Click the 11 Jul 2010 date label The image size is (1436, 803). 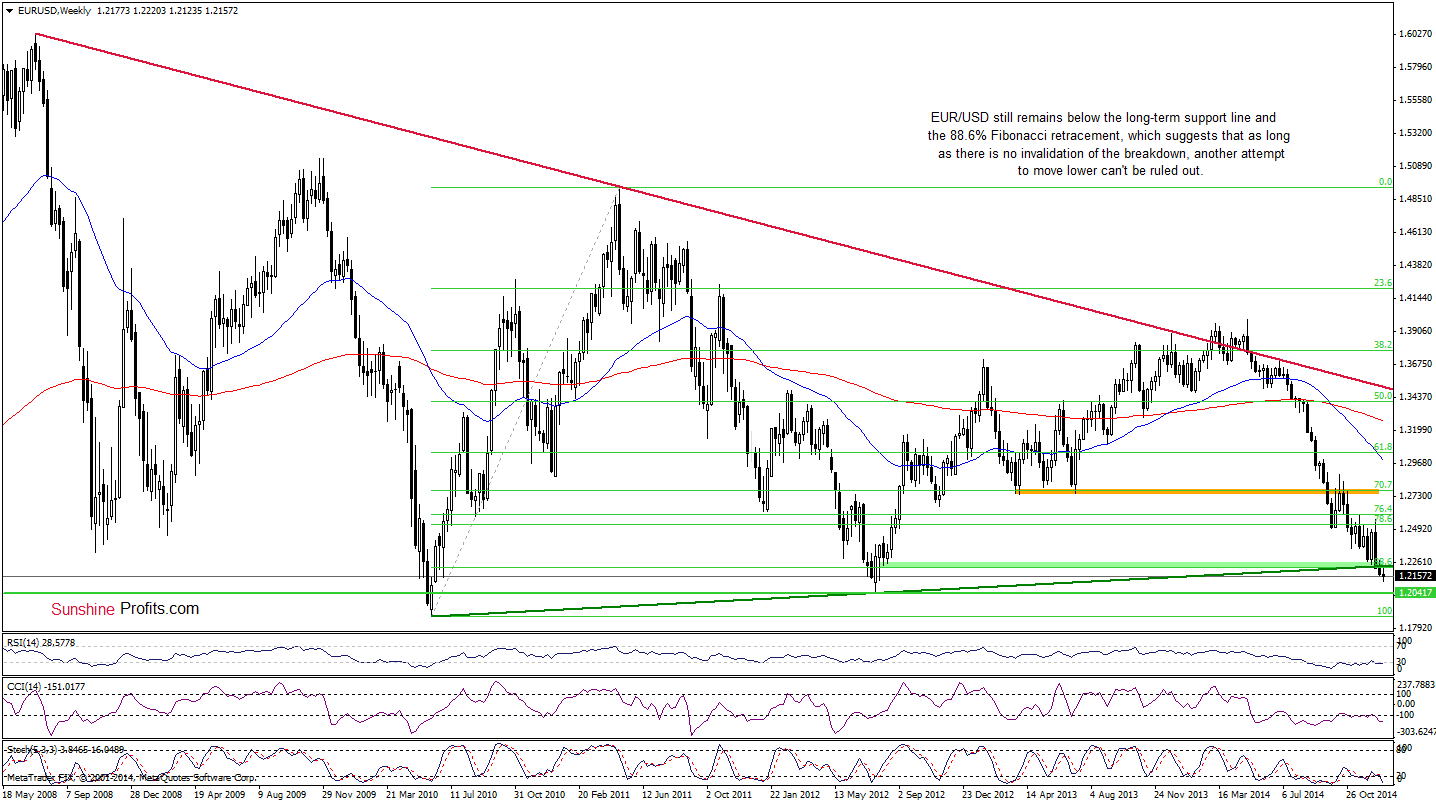tap(473, 794)
